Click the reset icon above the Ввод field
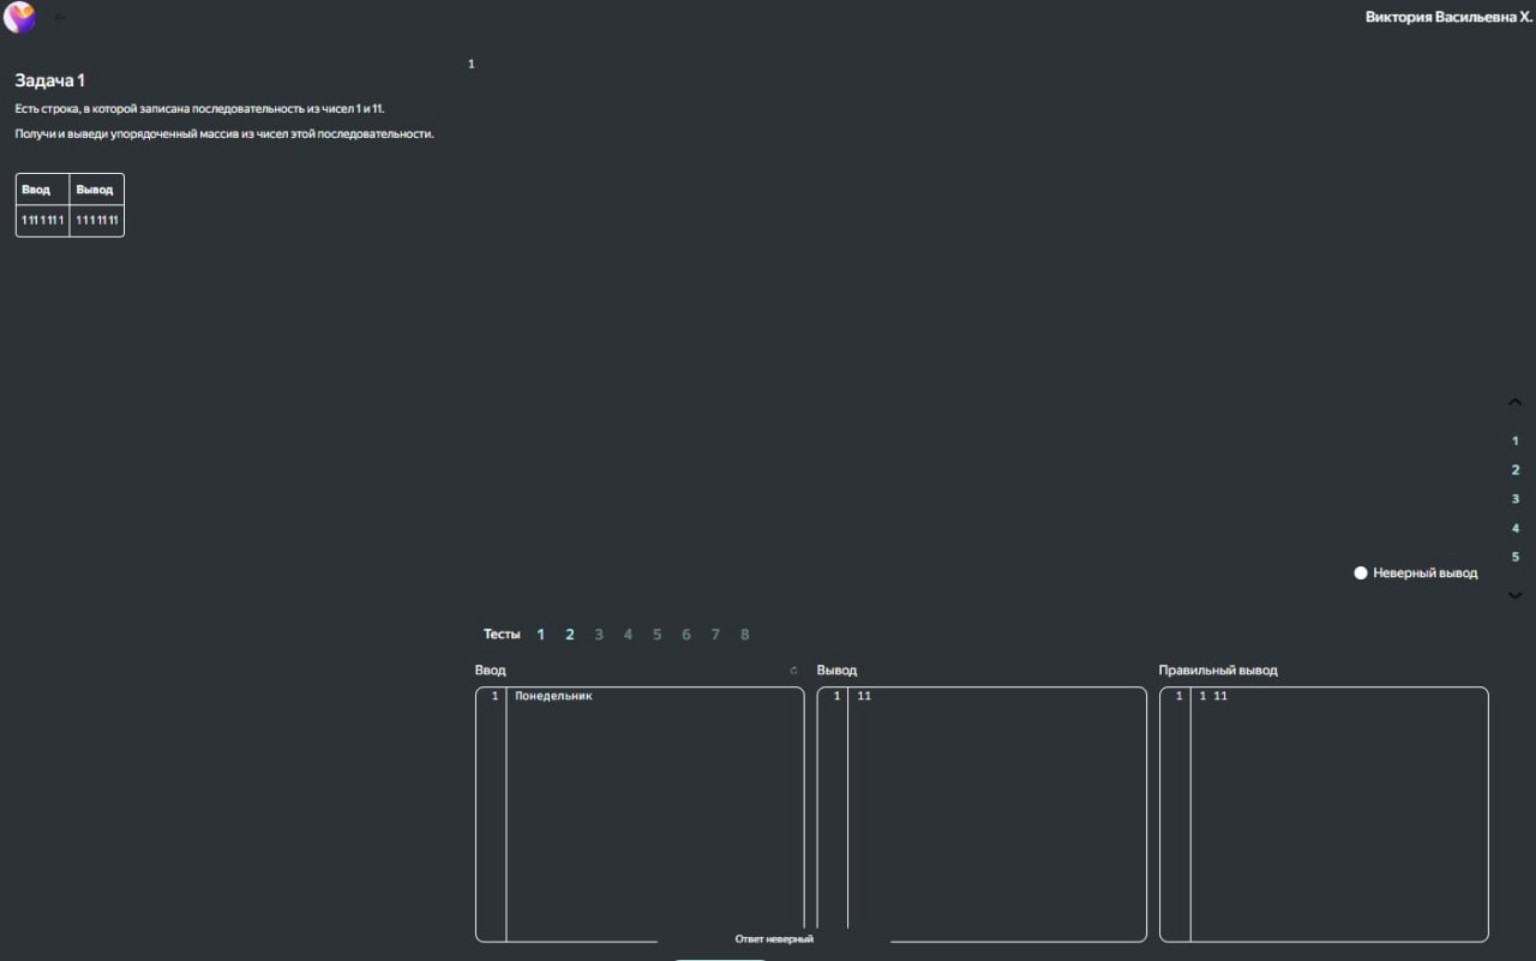 [793, 671]
